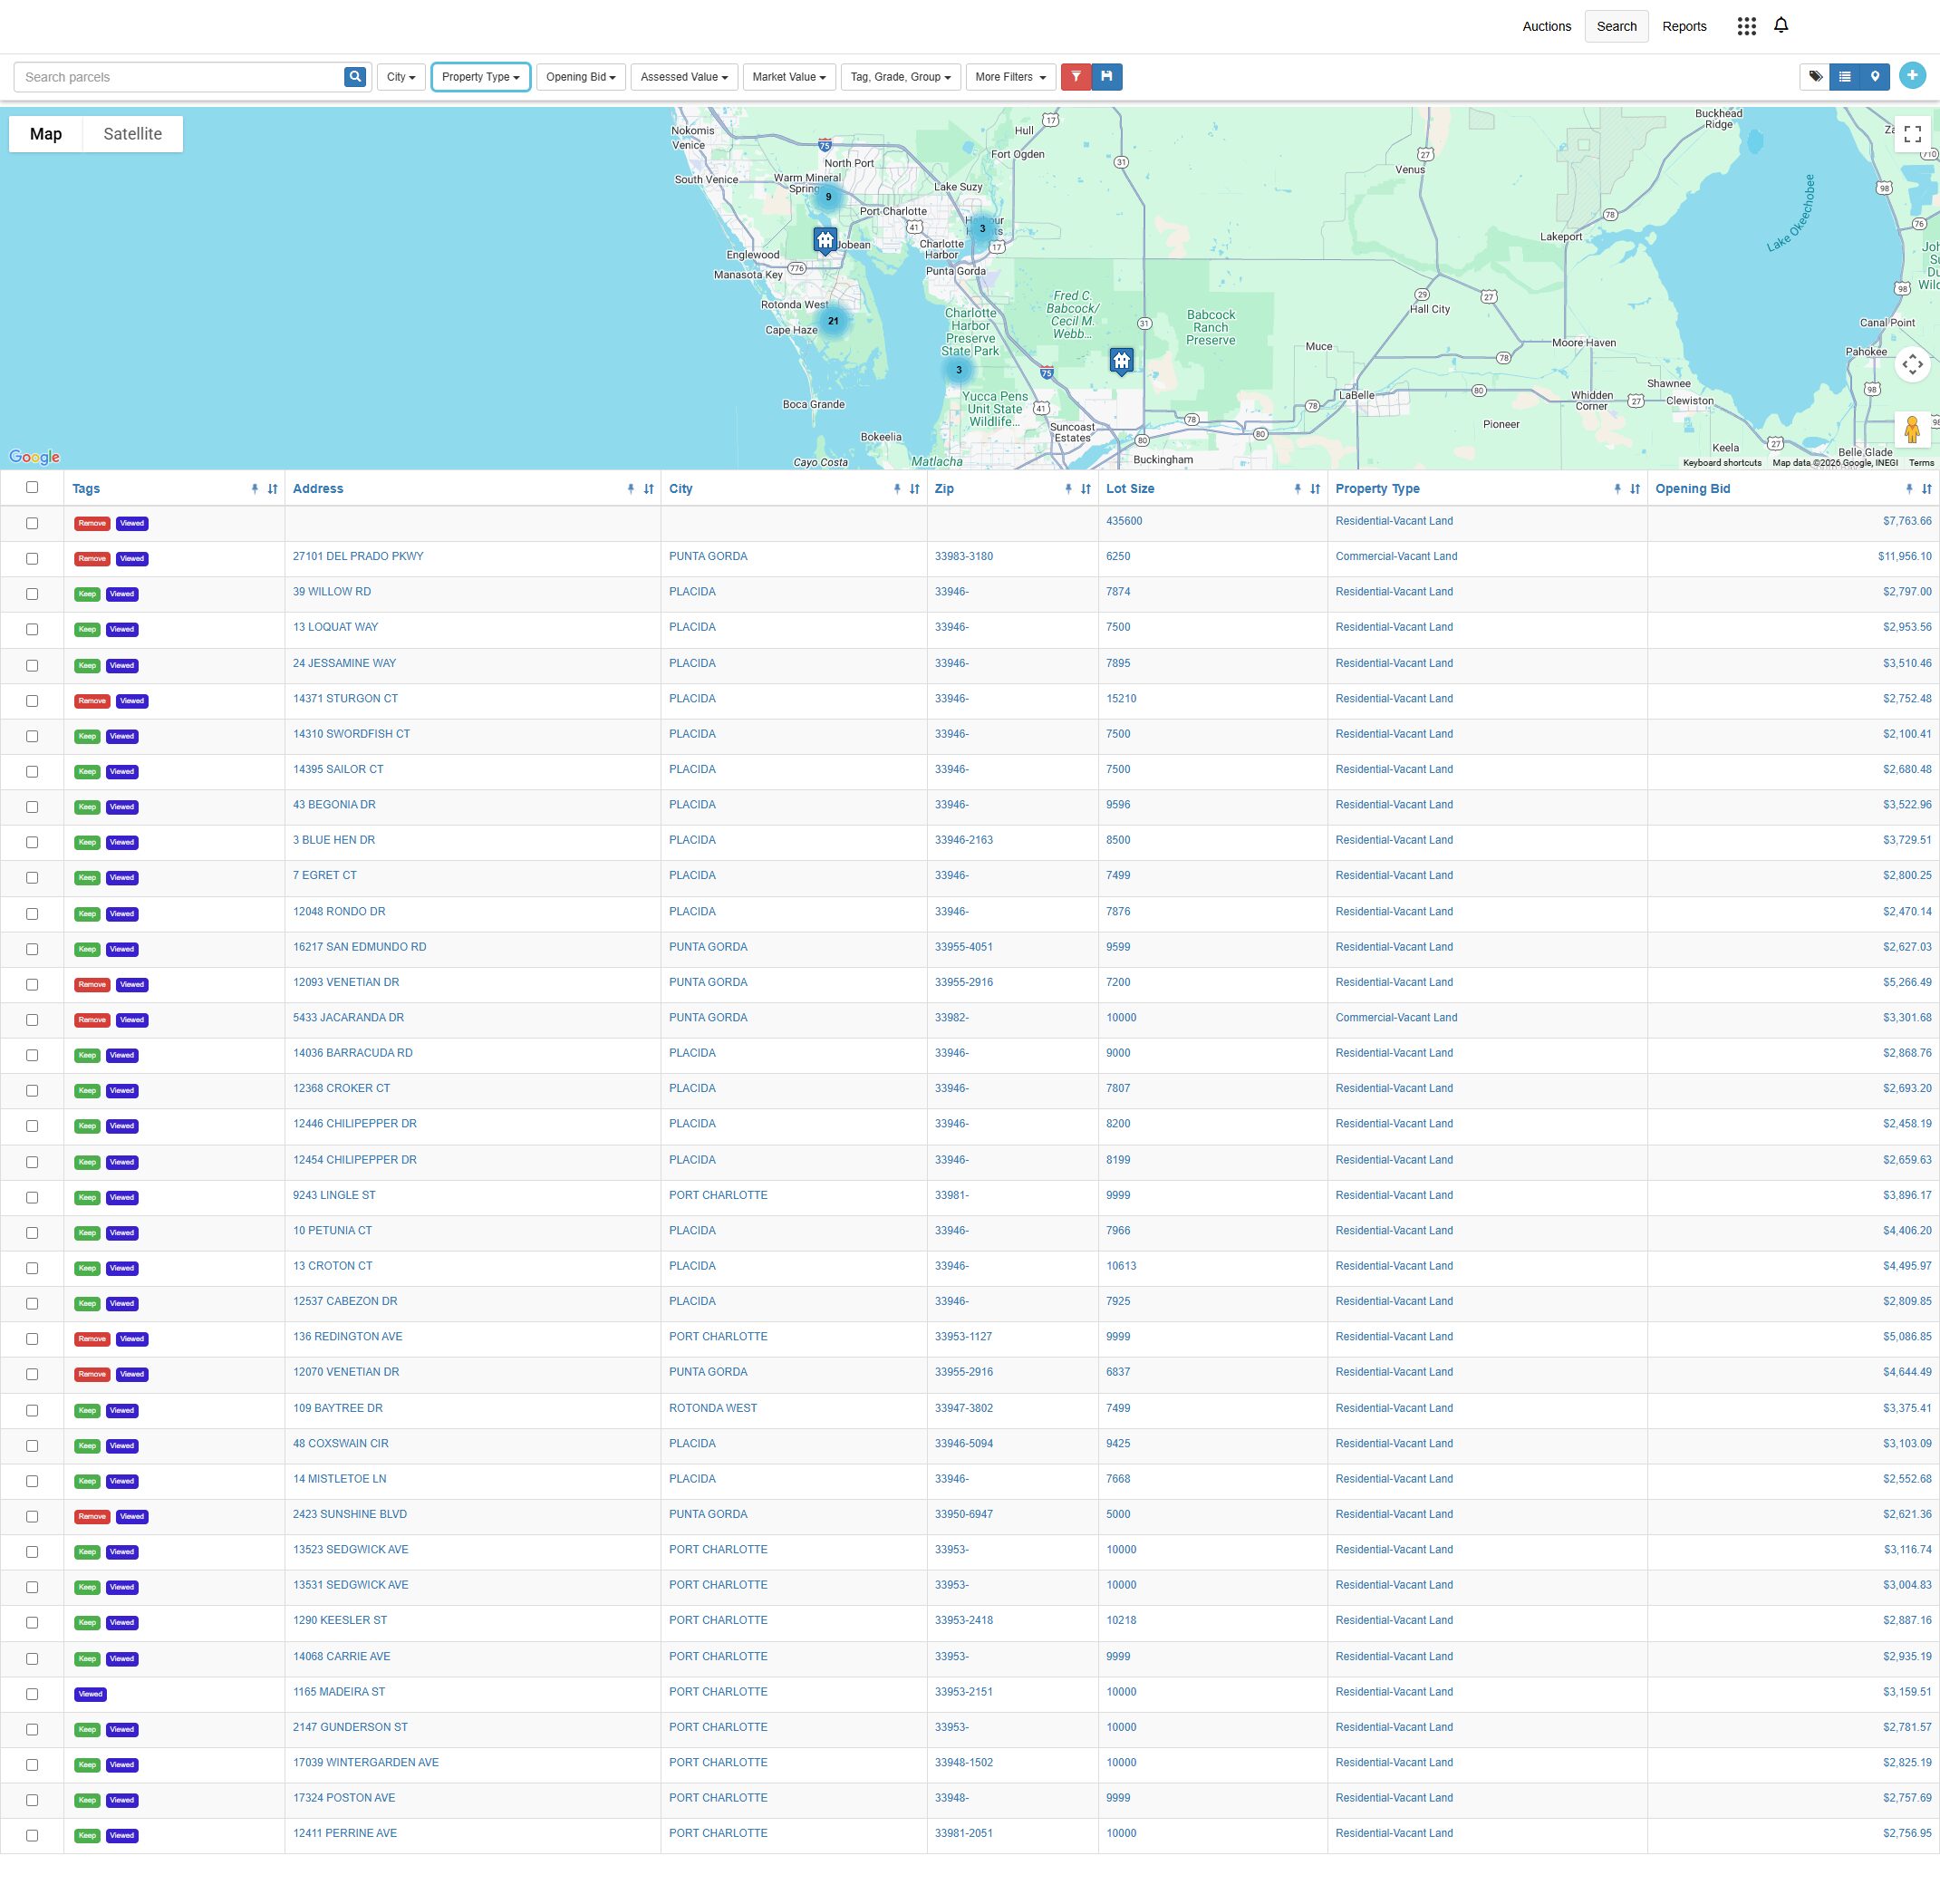Open the notifications bell
This screenshot has width=1940, height=1904.
(1781, 26)
